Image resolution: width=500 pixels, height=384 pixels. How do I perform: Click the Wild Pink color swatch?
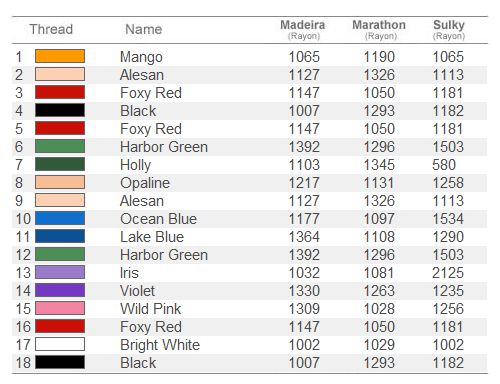tap(60, 308)
